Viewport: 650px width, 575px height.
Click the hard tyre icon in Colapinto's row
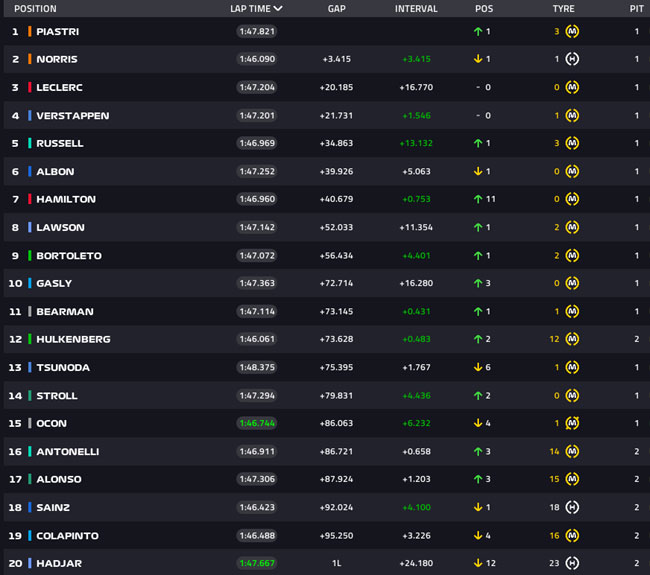click(572, 535)
